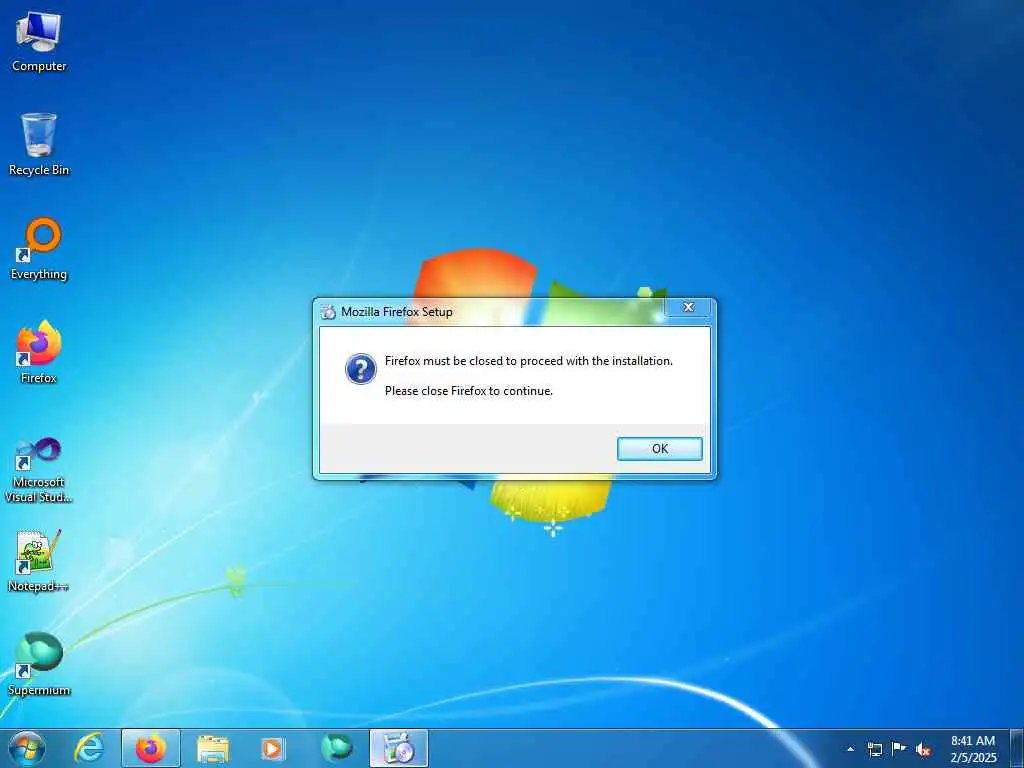Click the question mark icon in the dialog
The width and height of the screenshot is (1024, 768).
[360, 369]
